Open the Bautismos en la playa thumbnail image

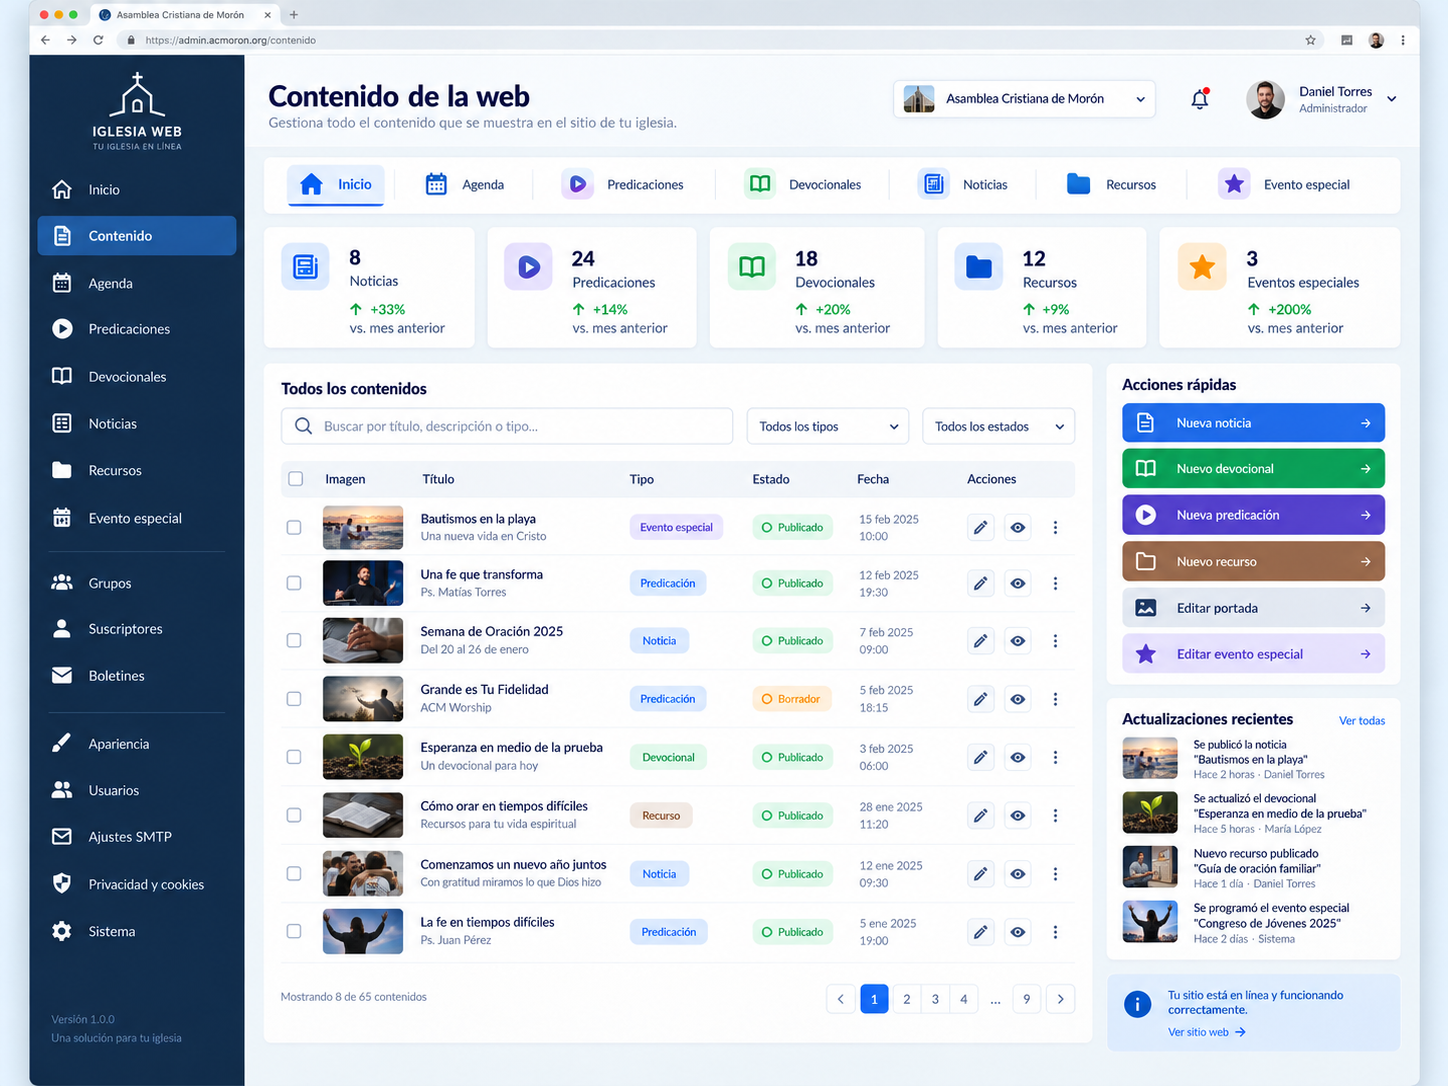pyautogui.click(x=363, y=527)
